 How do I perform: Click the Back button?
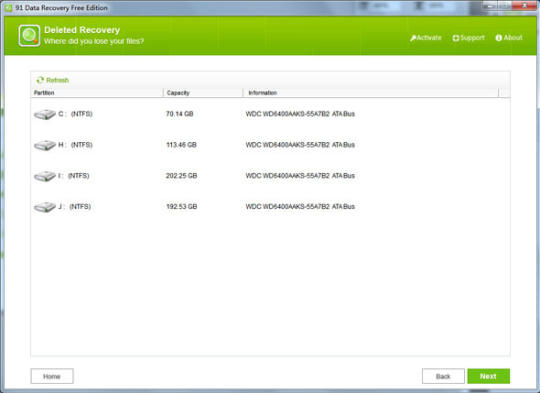click(443, 376)
